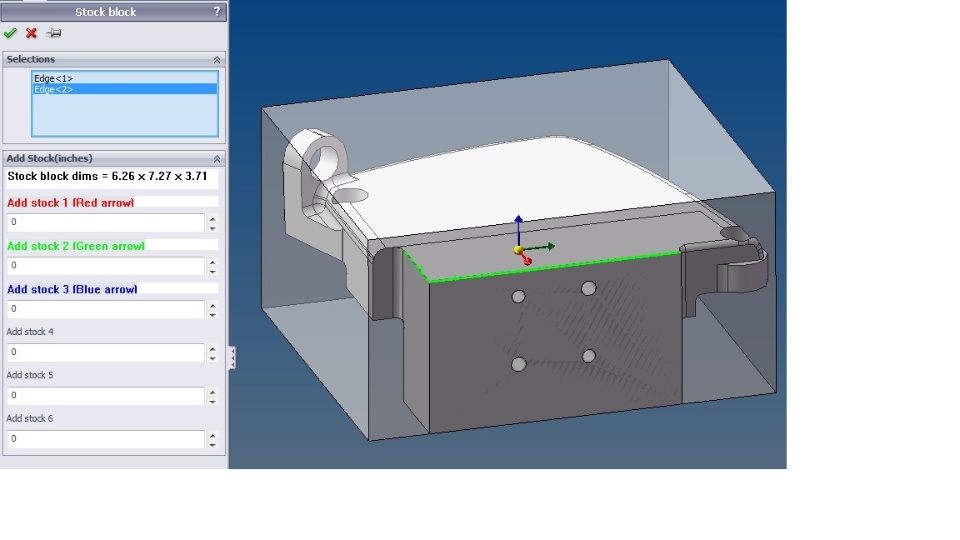Image resolution: width=960 pixels, height=540 pixels.
Task: Decrease Add stock 6 value with down arrow
Action: coord(212,444)
